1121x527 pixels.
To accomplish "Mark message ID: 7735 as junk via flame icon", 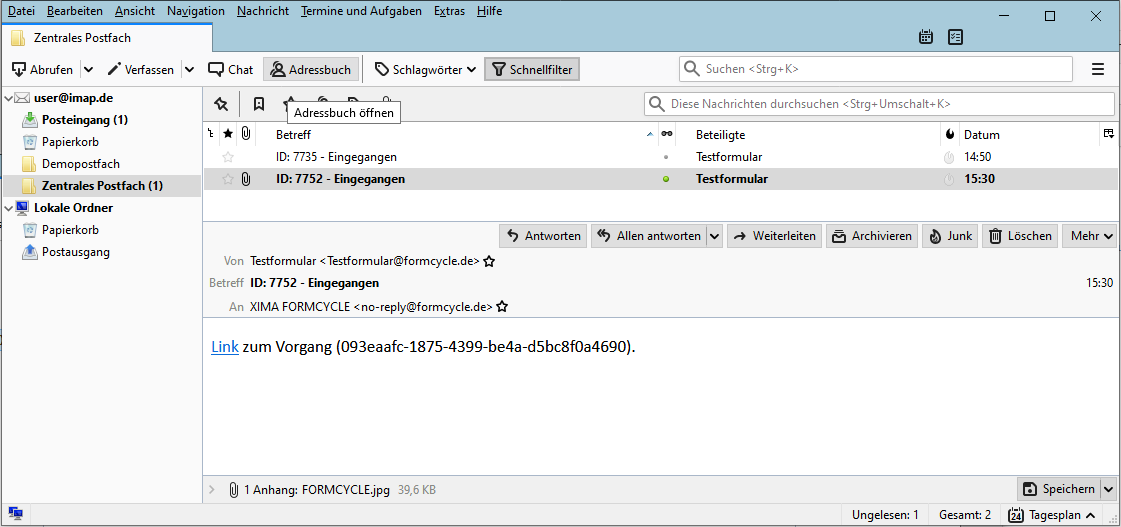I will click(x=949, y=157).
